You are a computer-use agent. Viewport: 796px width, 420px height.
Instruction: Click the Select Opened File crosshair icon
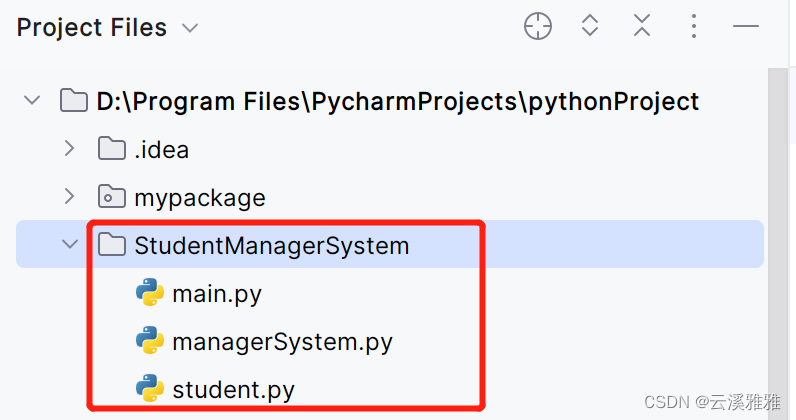point(538,27)
